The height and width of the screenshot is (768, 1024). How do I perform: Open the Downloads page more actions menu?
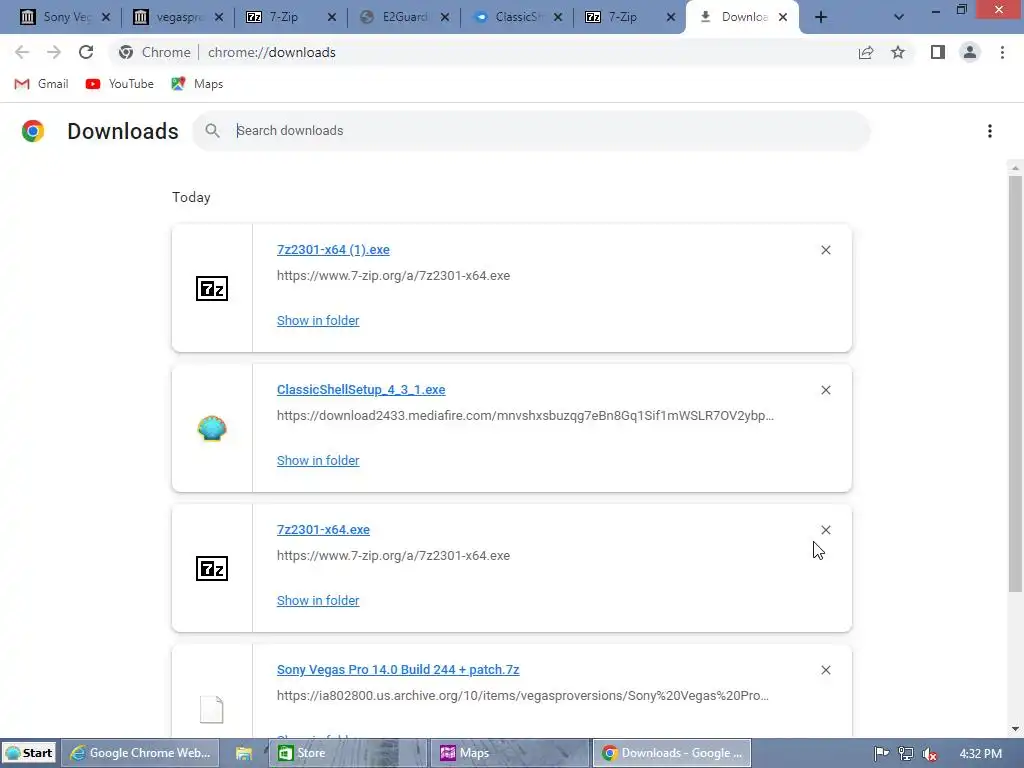(990, 131)
